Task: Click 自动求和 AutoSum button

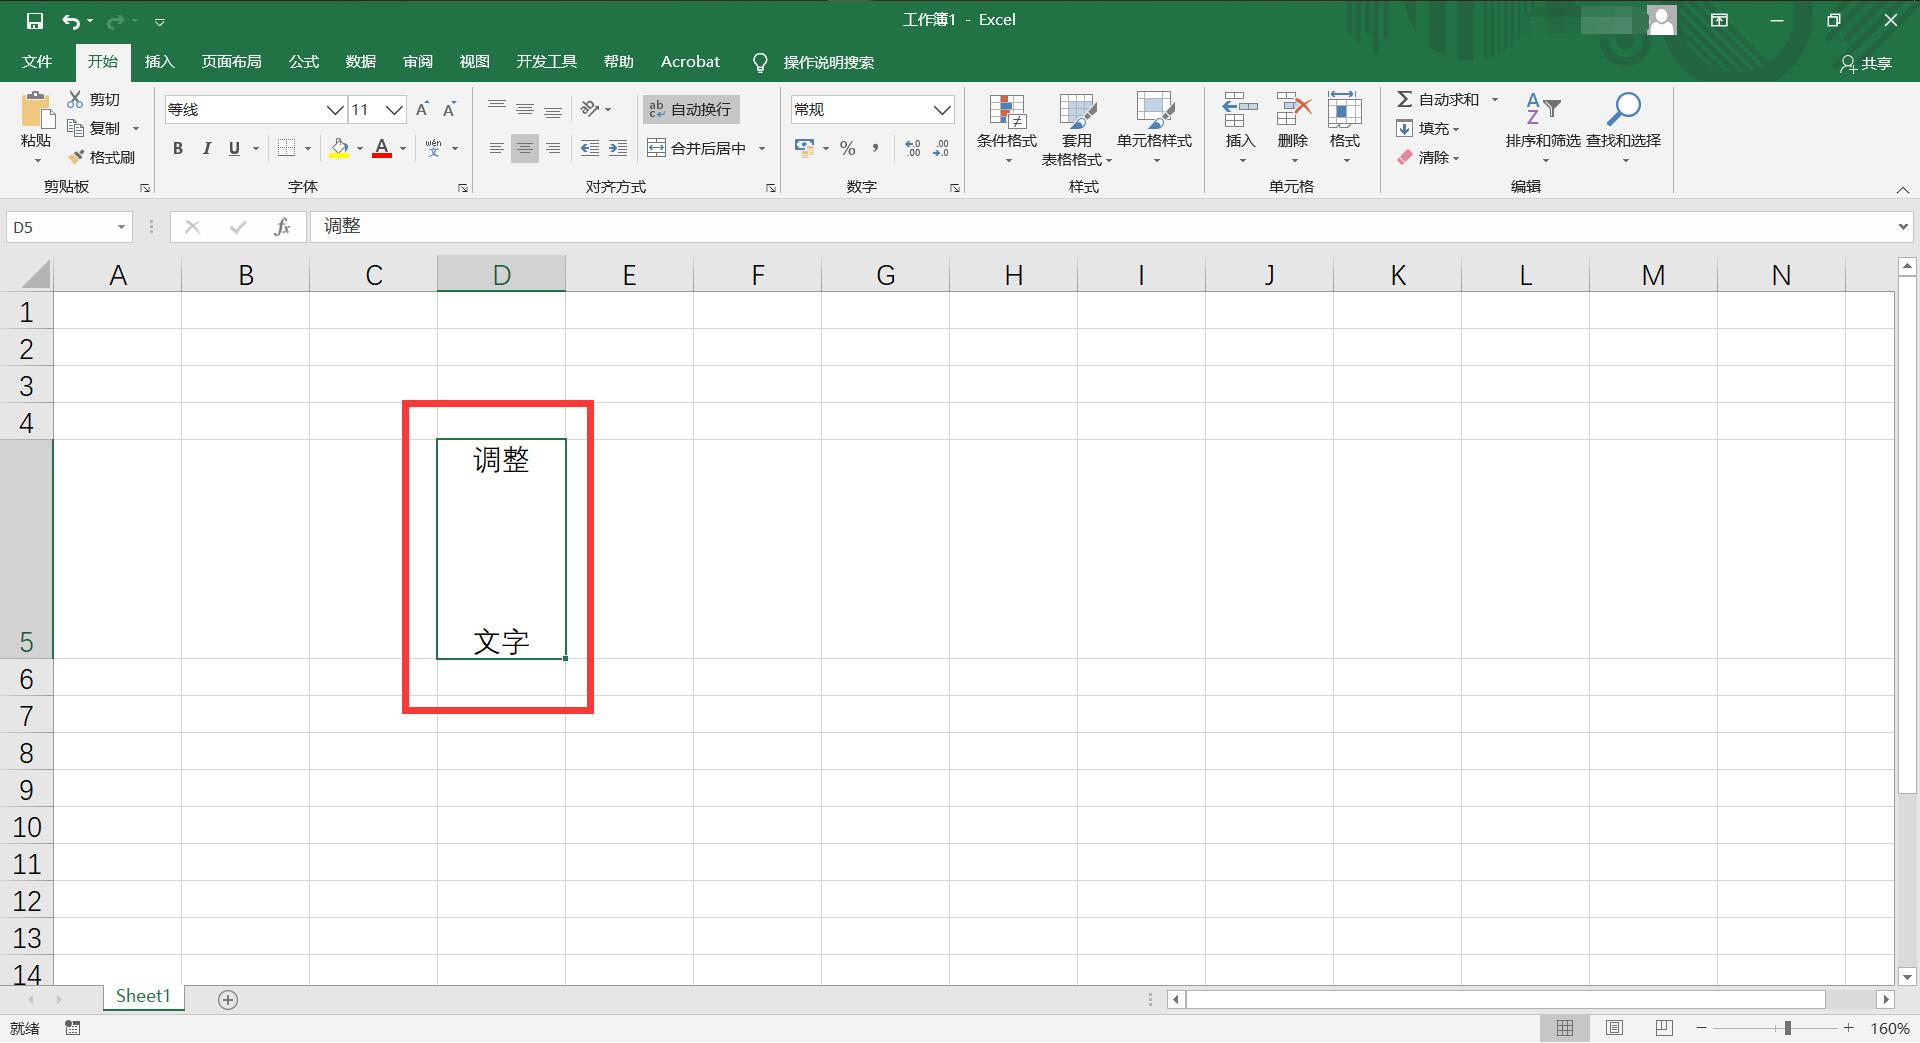Action: (x=1438, y=99)
